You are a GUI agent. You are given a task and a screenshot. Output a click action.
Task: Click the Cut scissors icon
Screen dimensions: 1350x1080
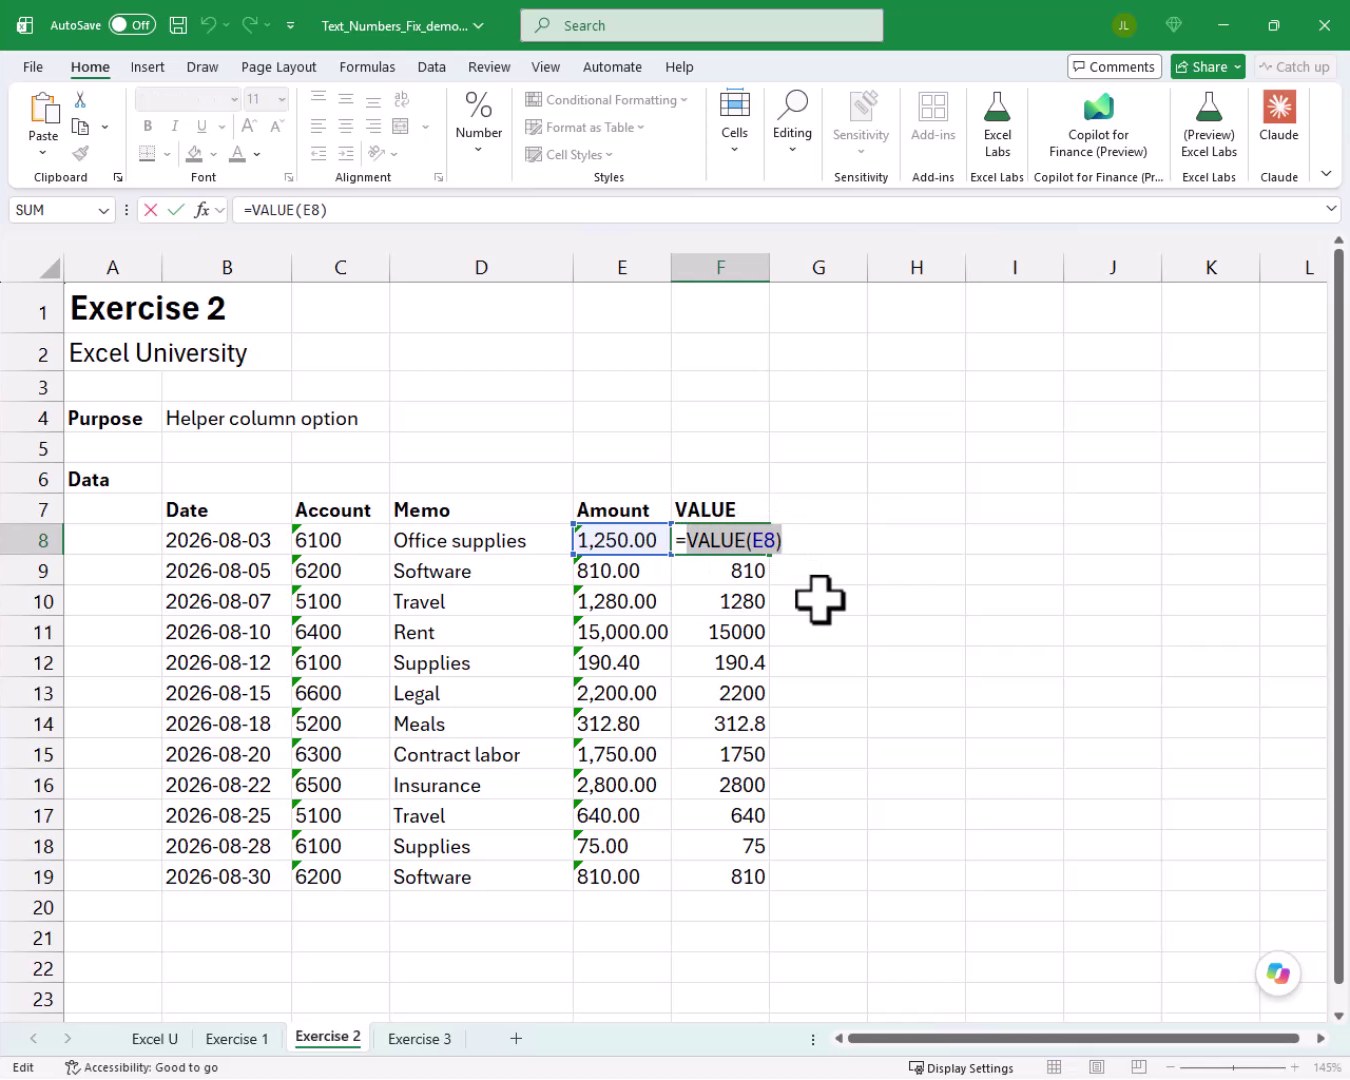tap(80, 99)
